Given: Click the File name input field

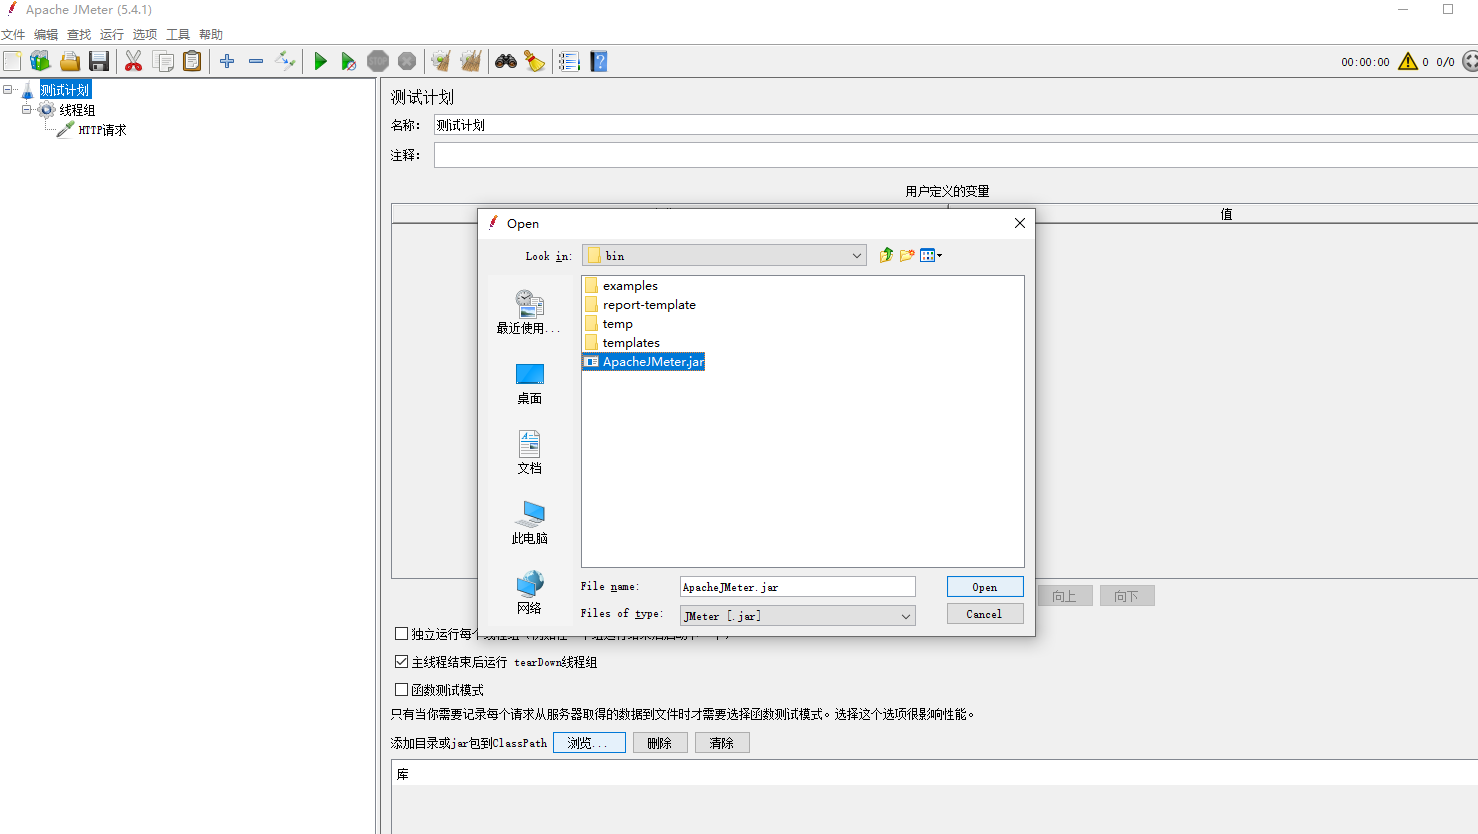Looking at the screenshot, I should (x=798, y=587).
